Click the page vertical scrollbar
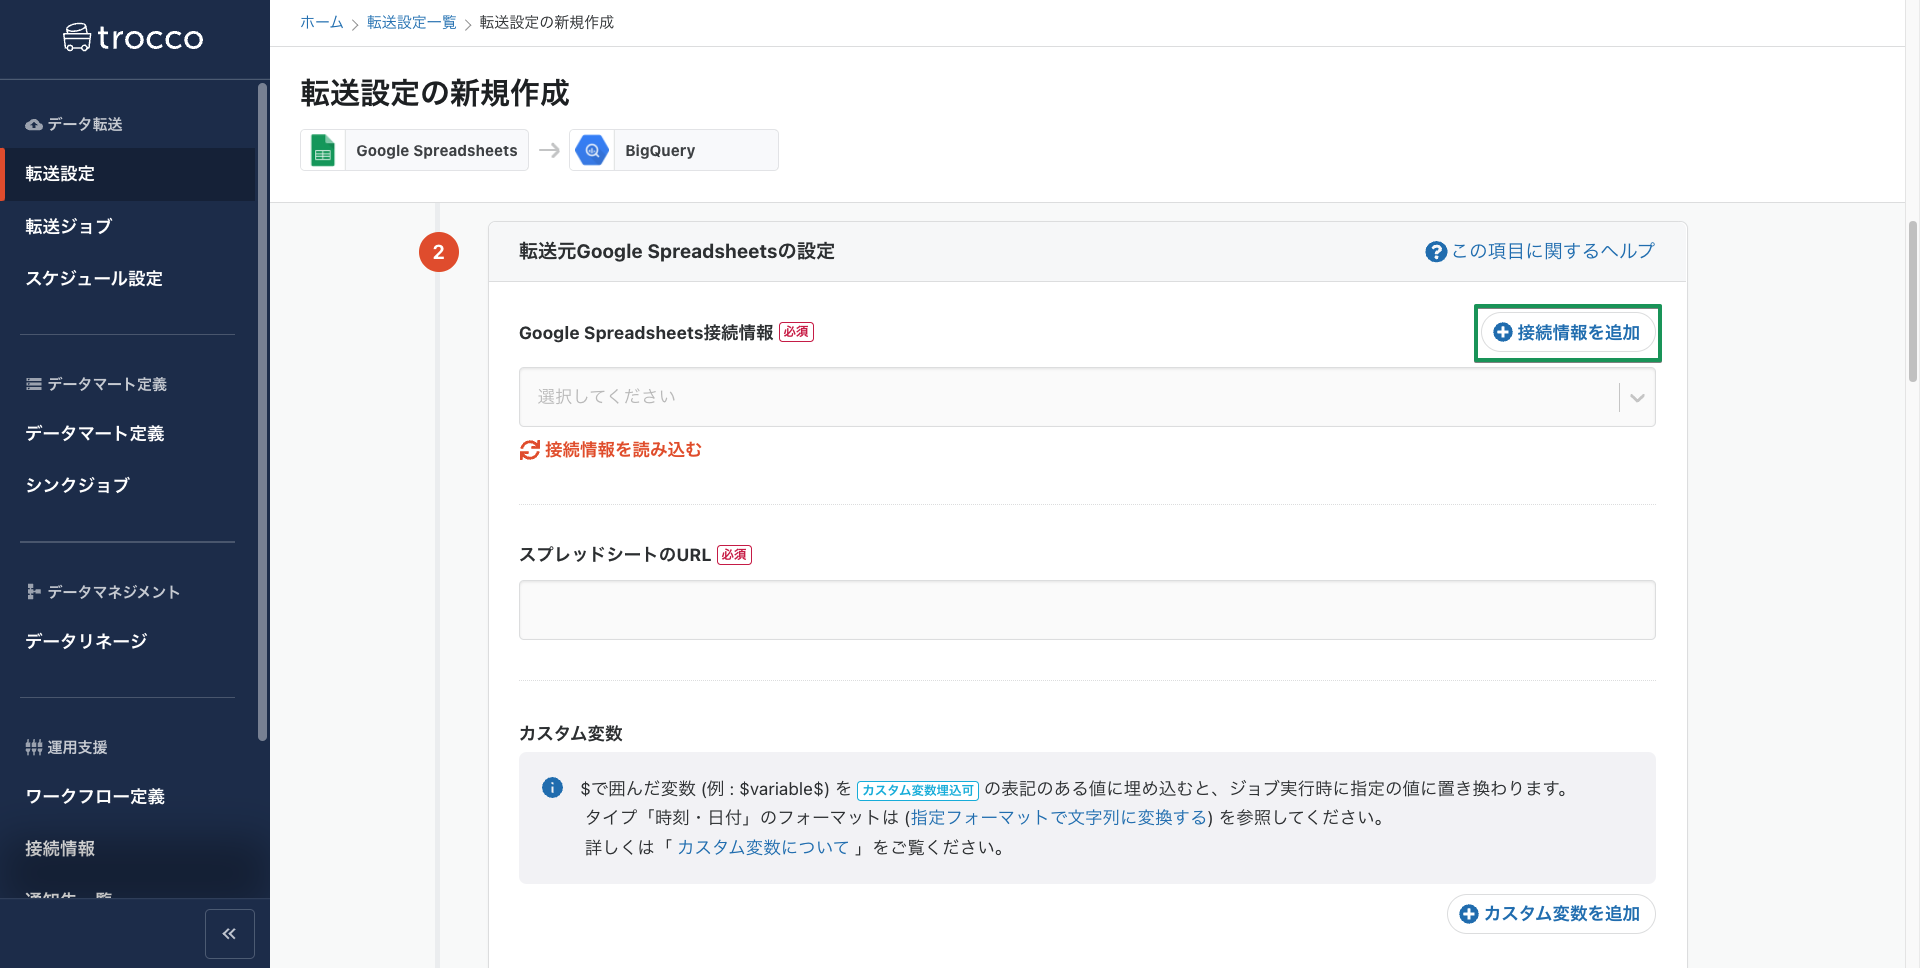1920x968 pixels. tap(1913, 302)
